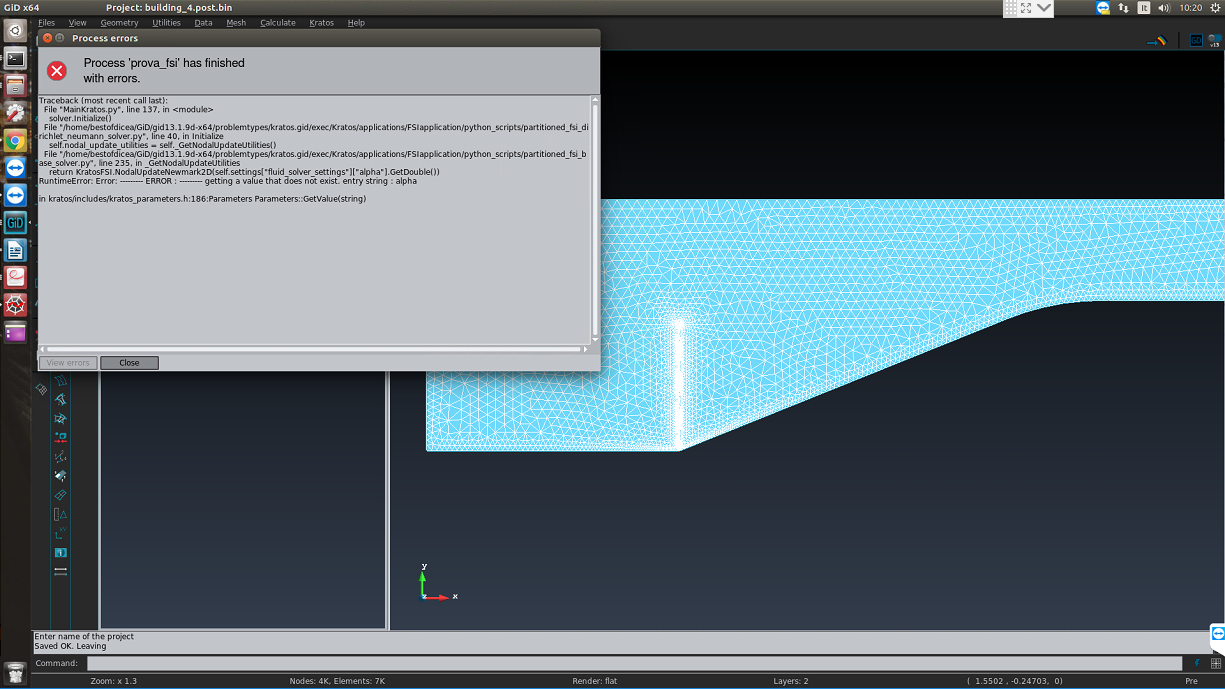Open the View menu dropdown

[x=77, y=22]
